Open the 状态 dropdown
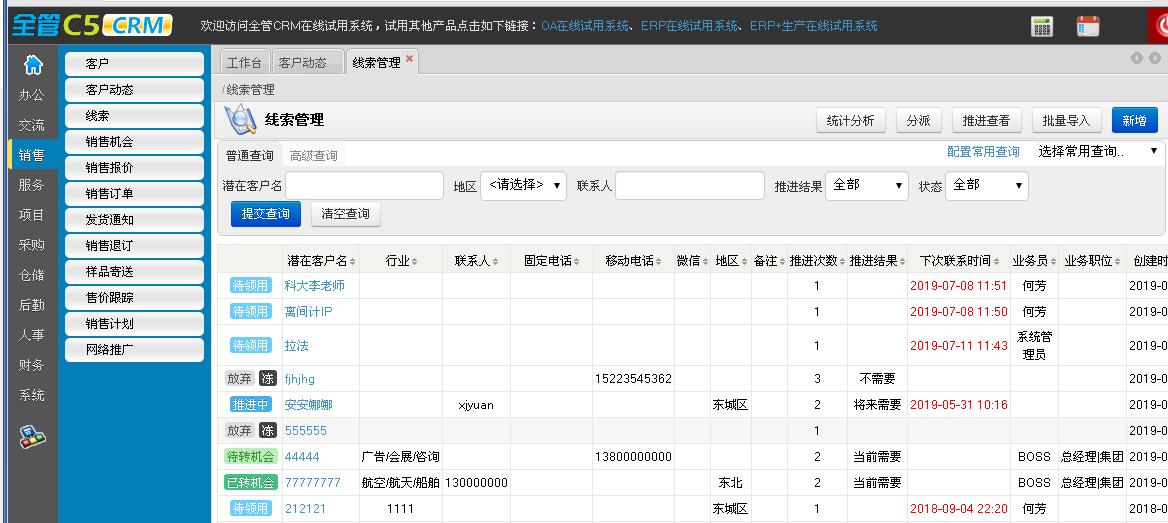This screenshot has width=1168, height=523. click(x=987, y=186)
